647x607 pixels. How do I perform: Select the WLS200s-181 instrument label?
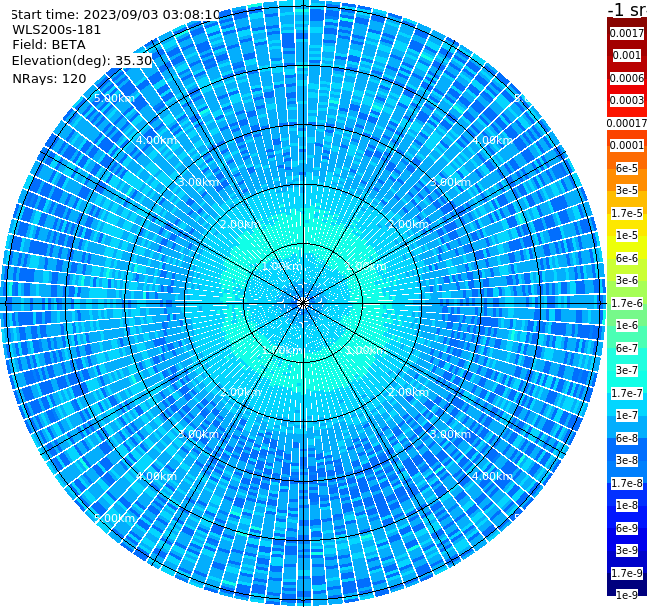[57, 30]
